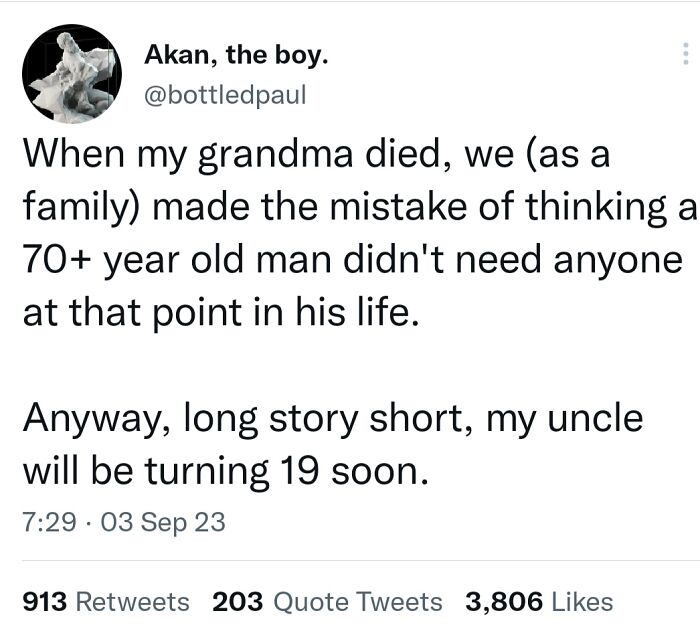The width and height of the screenshot is (700, 631).
Task: Visit the @bottledpaul handle link
Action: click(225, 95)
